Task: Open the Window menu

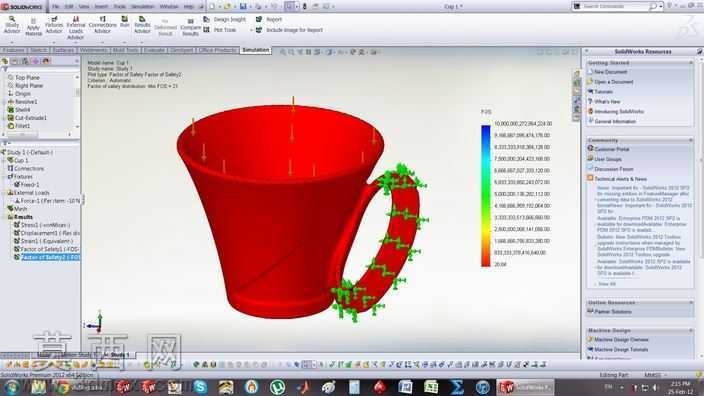Action: pyautogui.click(x=169, y=7)
